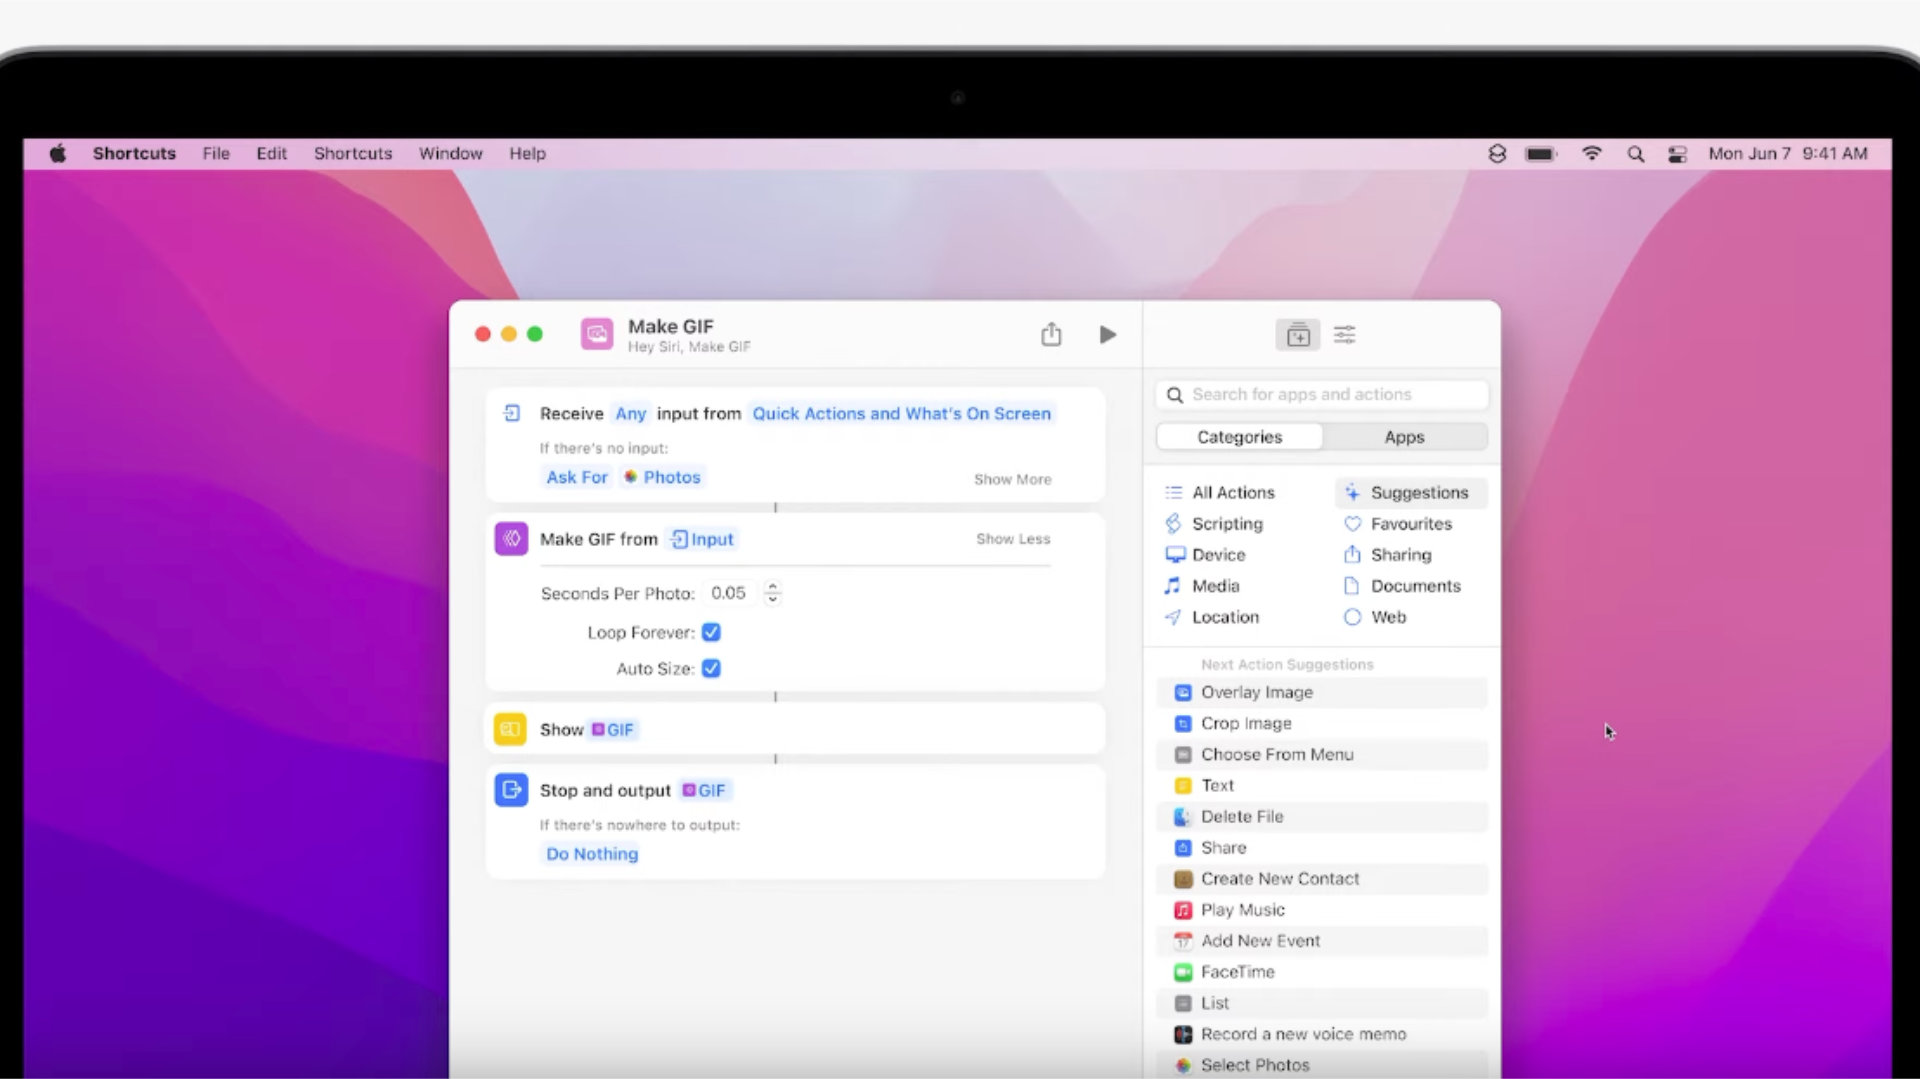
Task: Select the Media category
Action: [x=1202, y=585]
